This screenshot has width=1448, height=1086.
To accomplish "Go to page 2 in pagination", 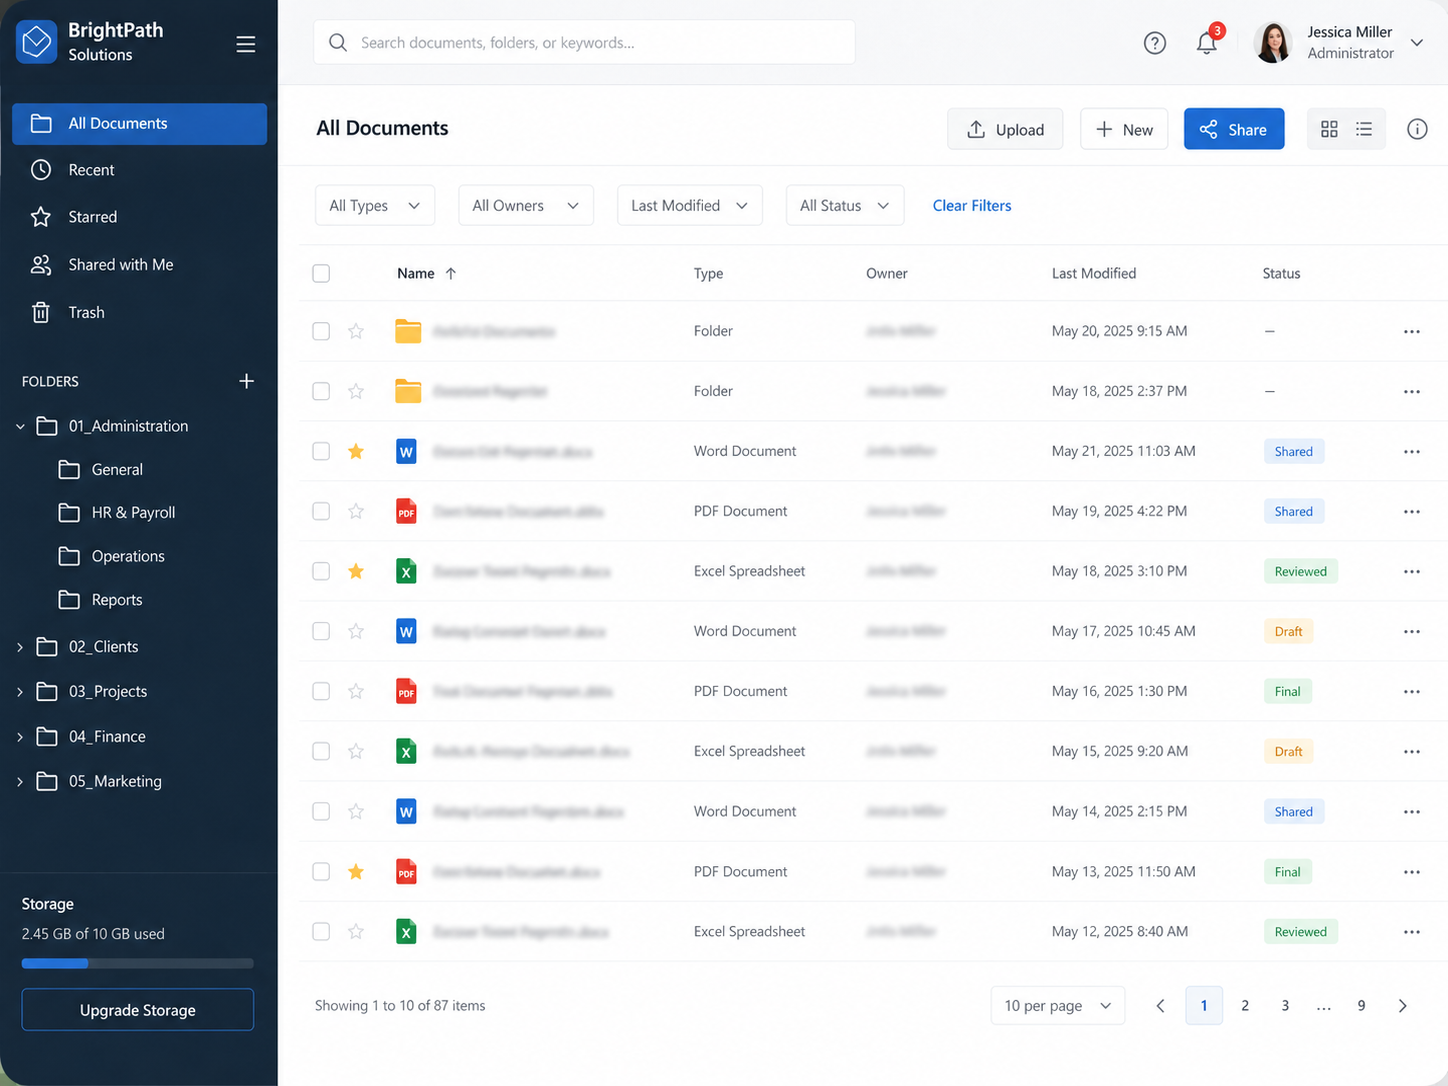I will pyautogui.click(x=1245, y=1006).
